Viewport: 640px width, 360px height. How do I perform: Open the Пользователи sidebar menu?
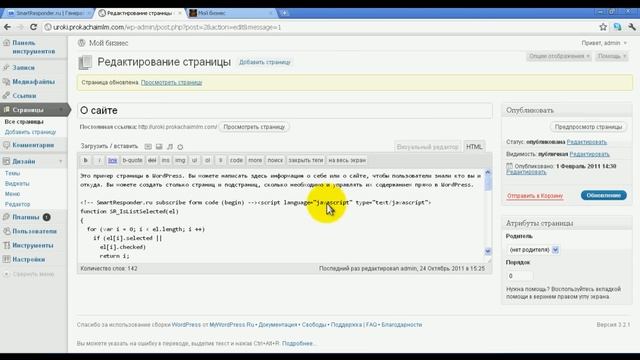point(34,231)
